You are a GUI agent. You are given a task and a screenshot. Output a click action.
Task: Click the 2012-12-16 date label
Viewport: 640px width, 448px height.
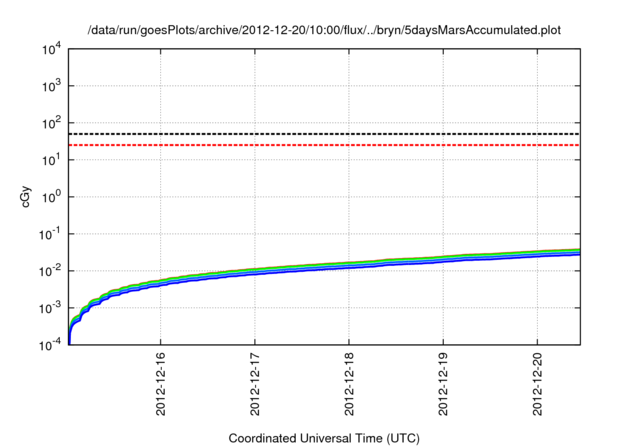coord(161,384)
